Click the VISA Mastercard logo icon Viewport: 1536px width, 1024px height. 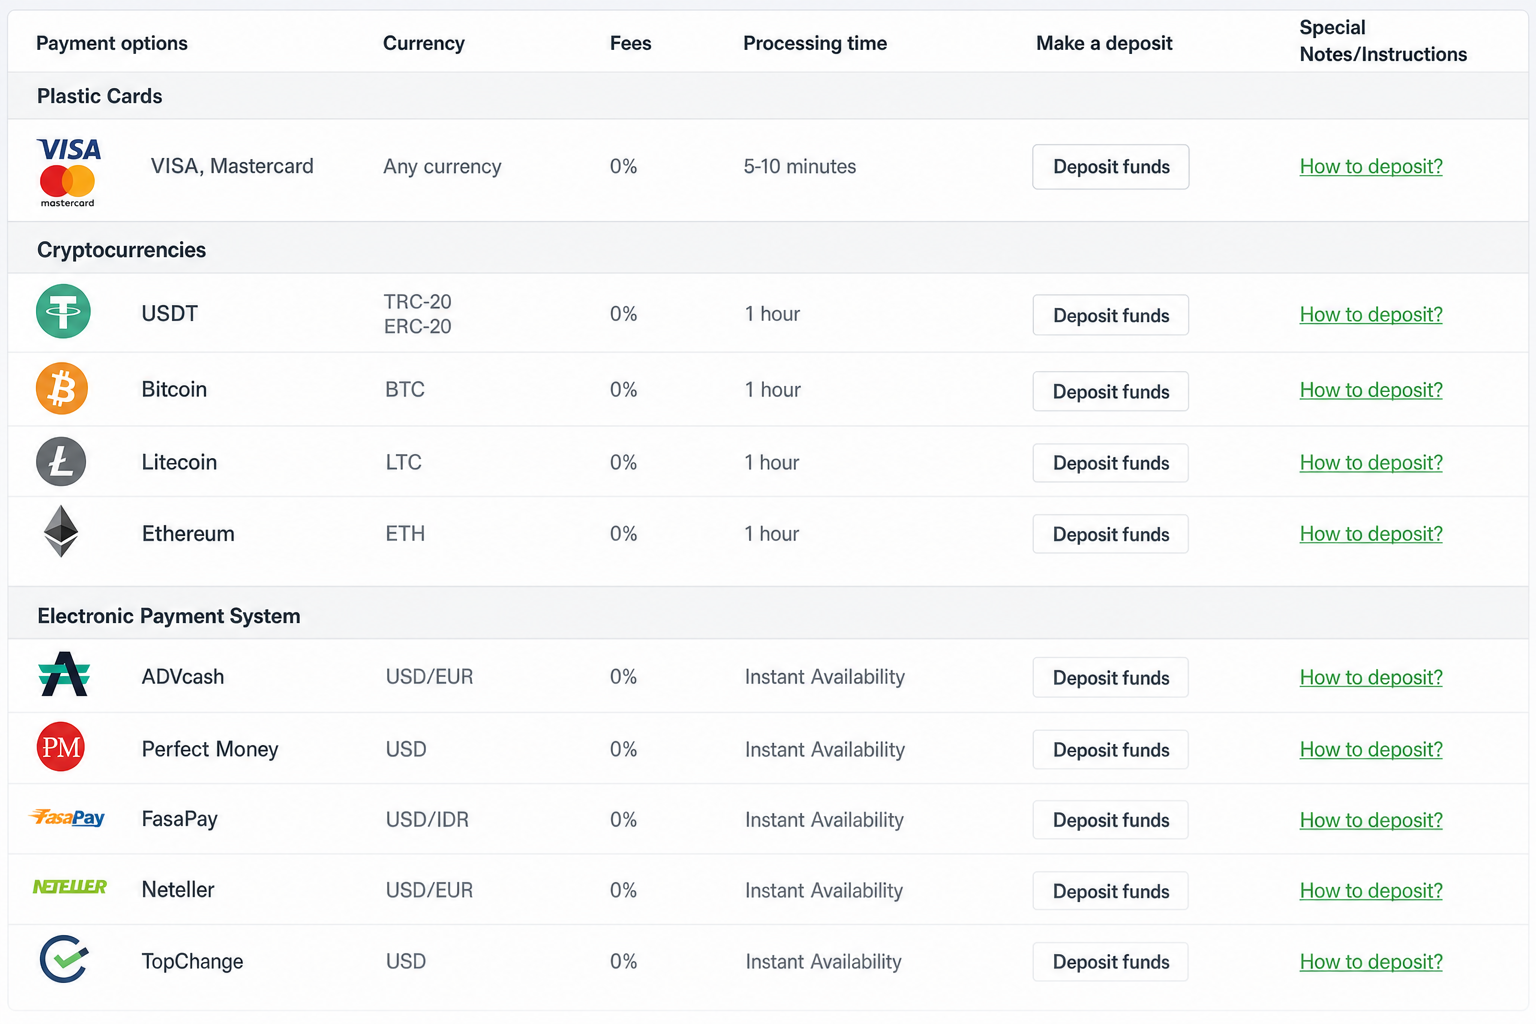tap(69, 172)
